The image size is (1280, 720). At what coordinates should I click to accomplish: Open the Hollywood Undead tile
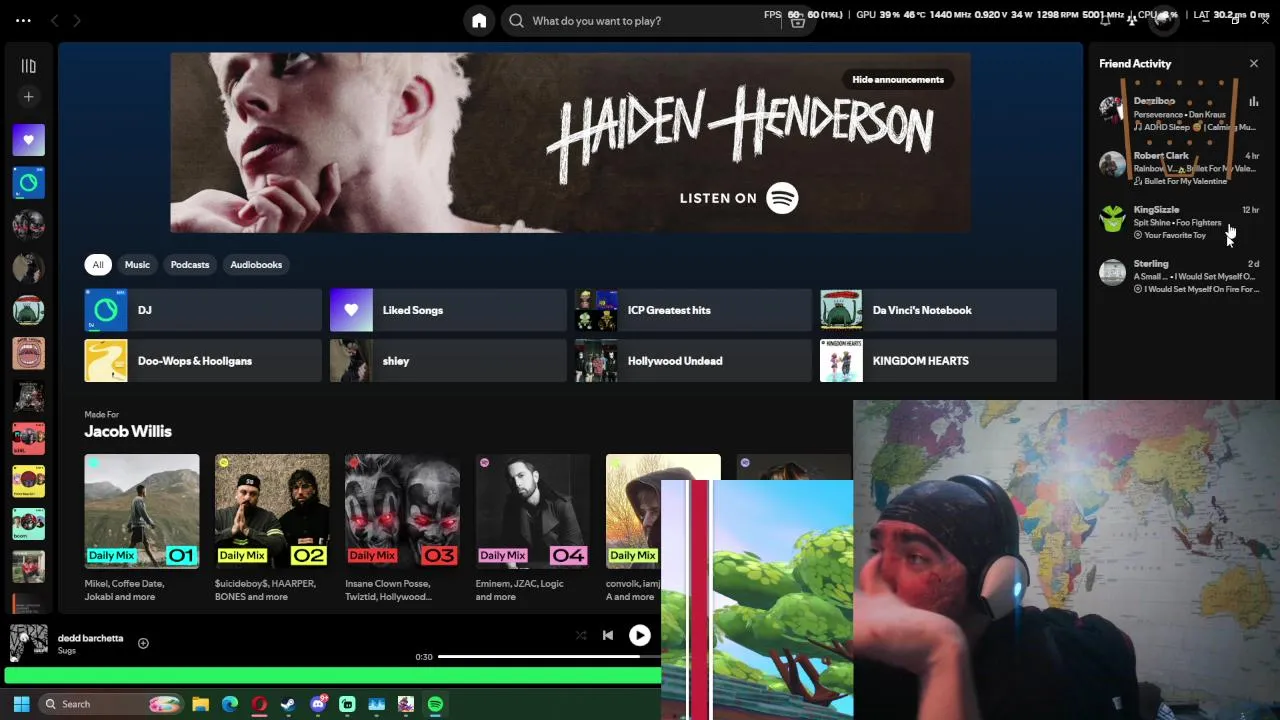693,361
